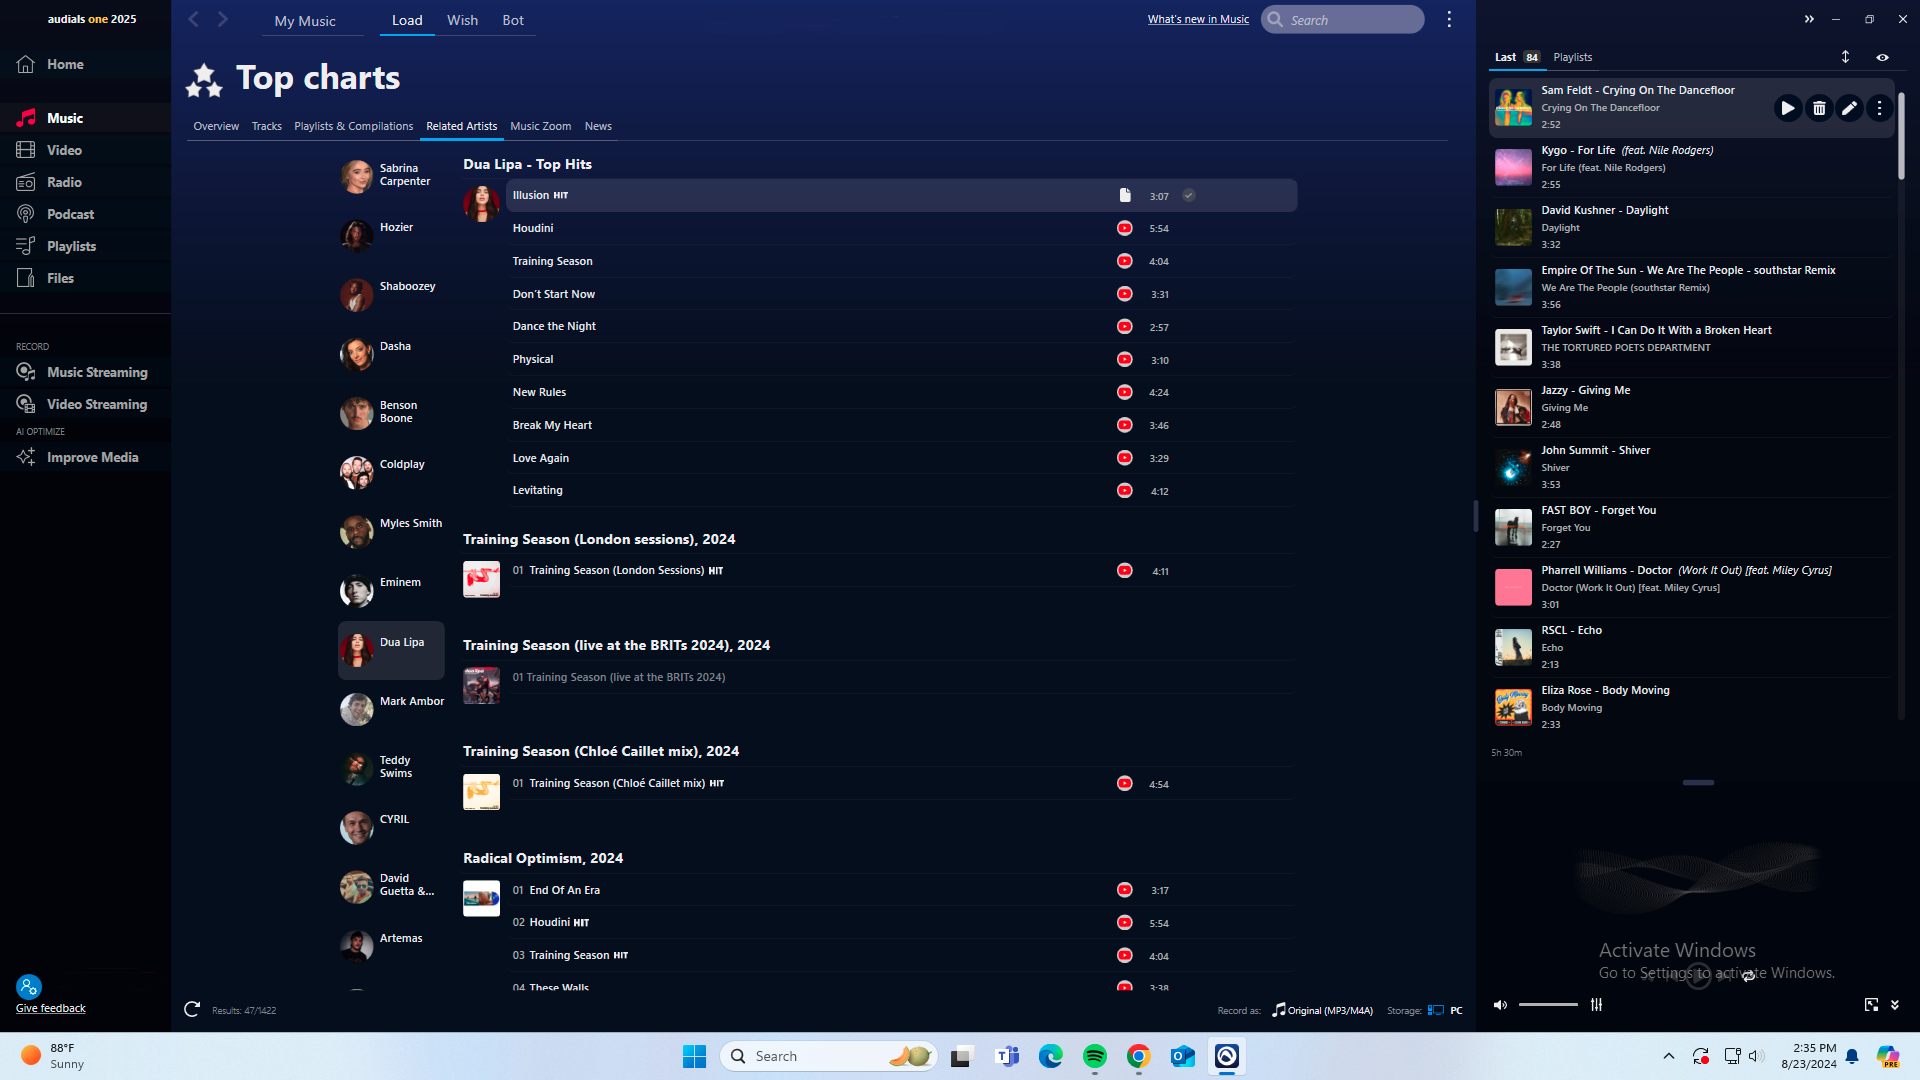Toggle playlist panel visibility eye icon
The width and height of the screenshot is (1920, 1080).
coord(1882,57)
